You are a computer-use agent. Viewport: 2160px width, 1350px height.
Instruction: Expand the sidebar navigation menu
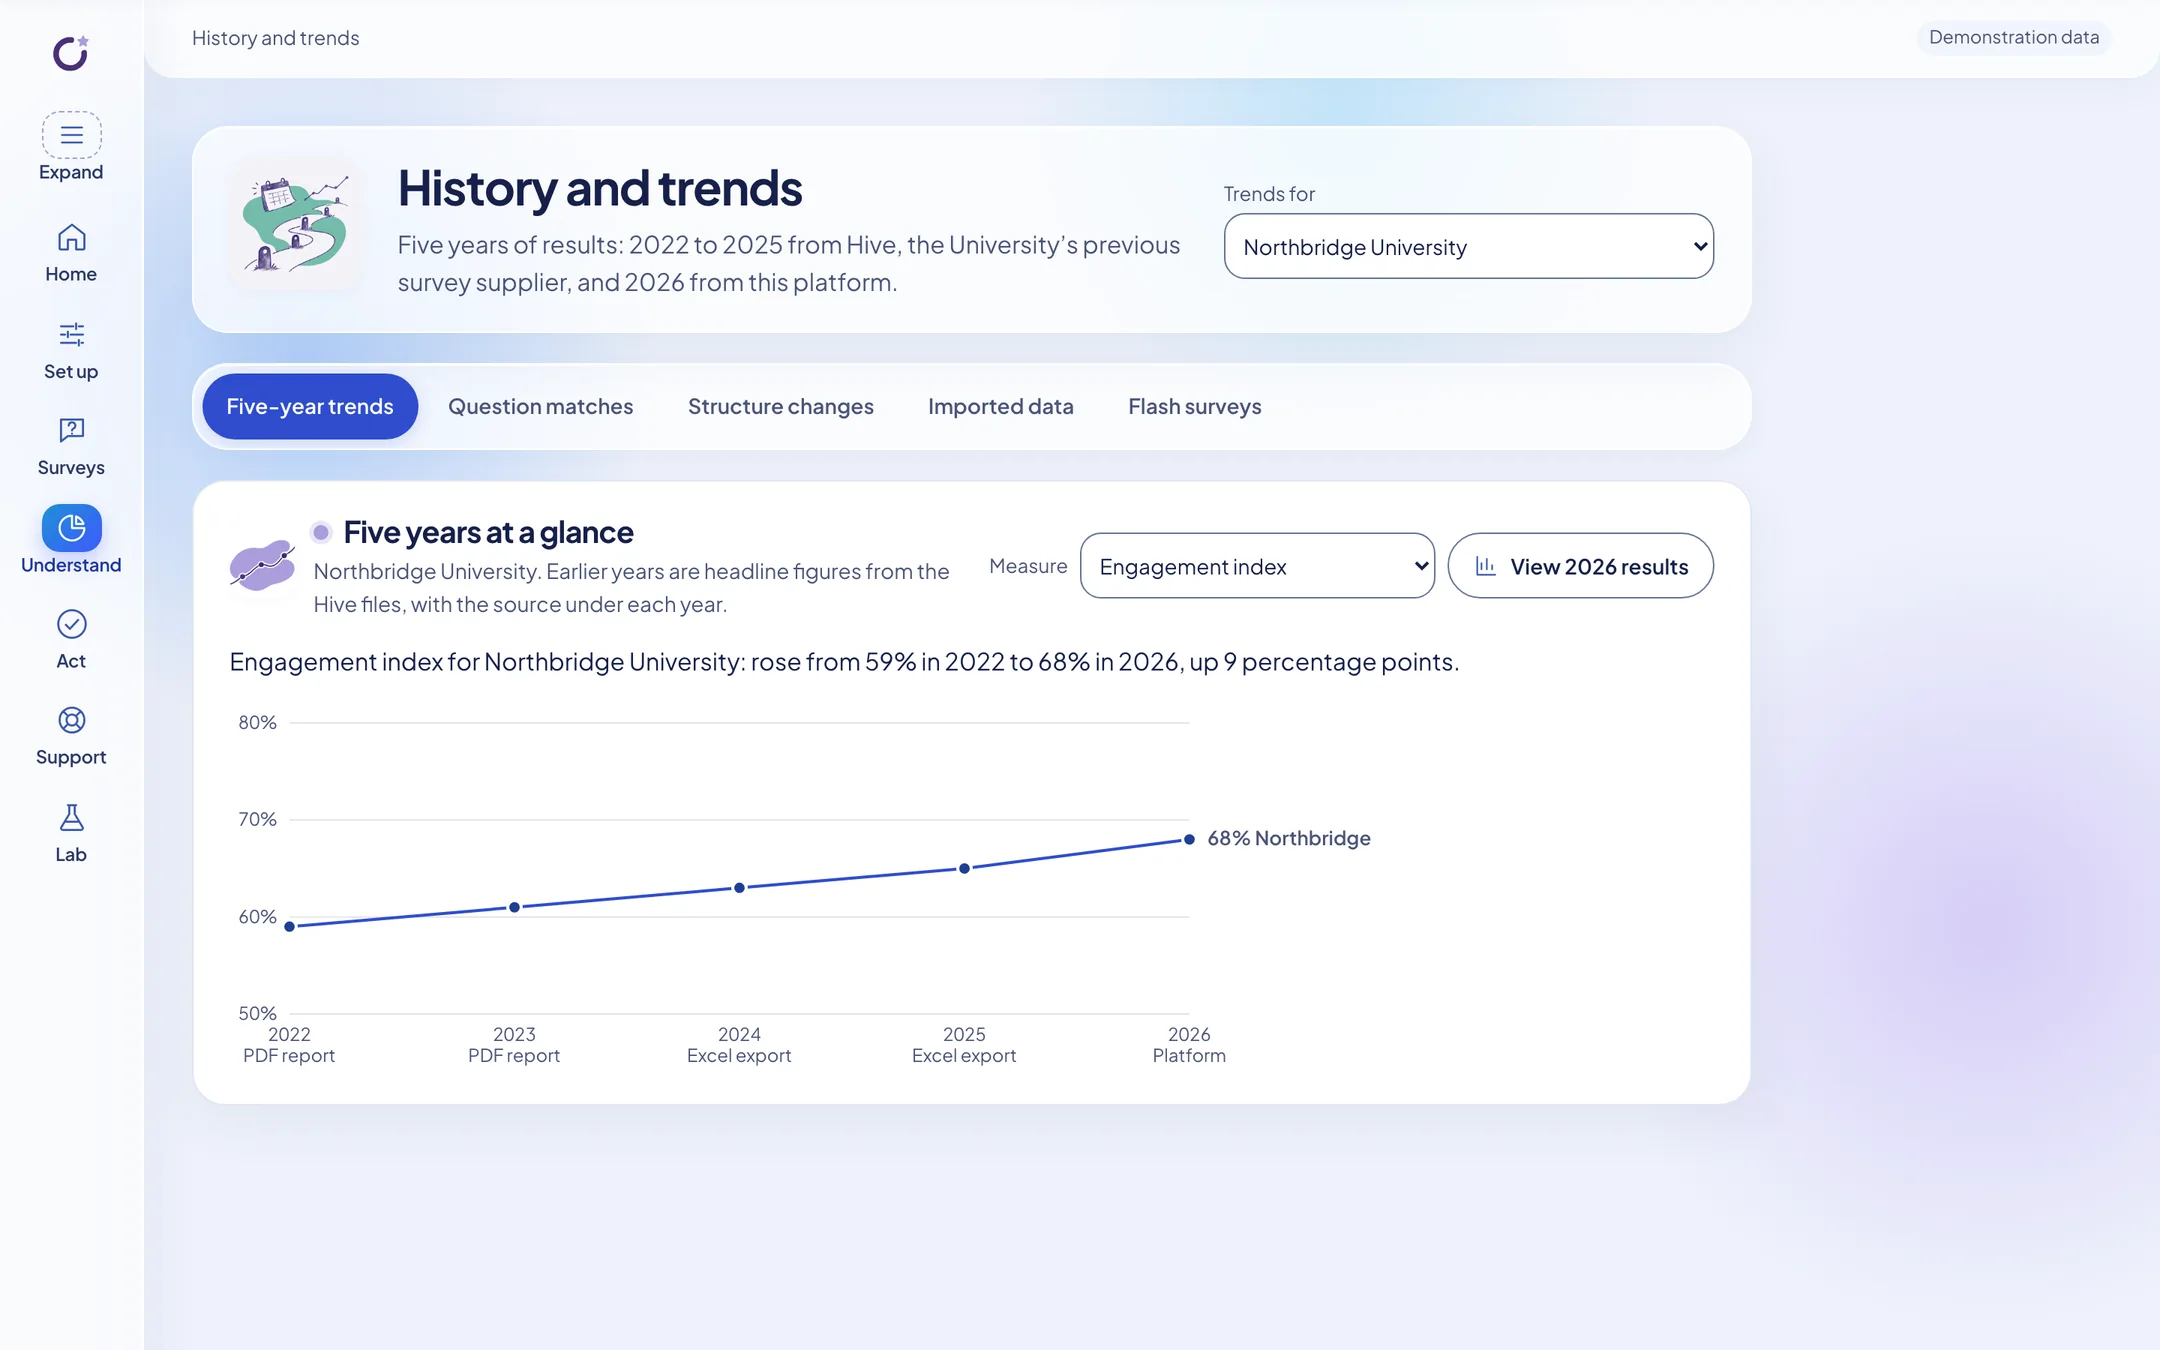(71, 147)
